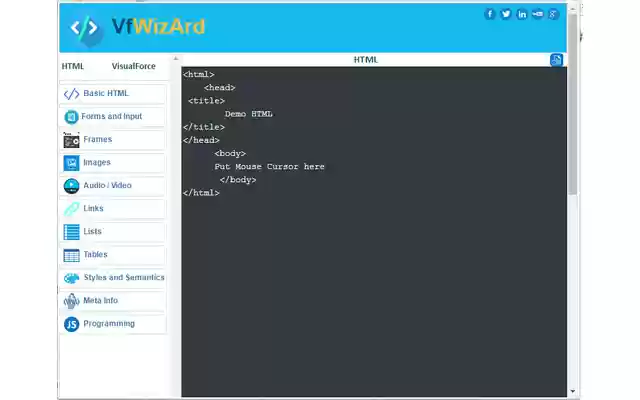640x400 pixels.
Task: Open the Basic HTML category
Action: [x=113, y=93]
